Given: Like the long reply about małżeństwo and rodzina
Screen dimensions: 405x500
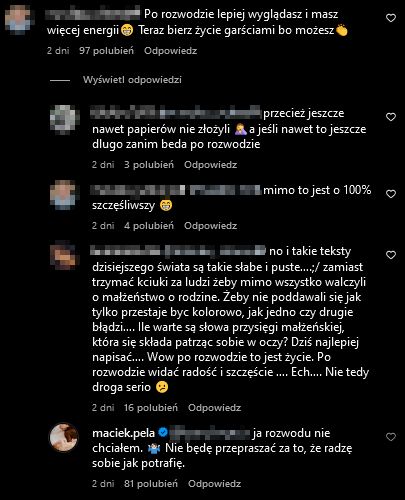Looking at the screenshot, I should click(391, 255).
